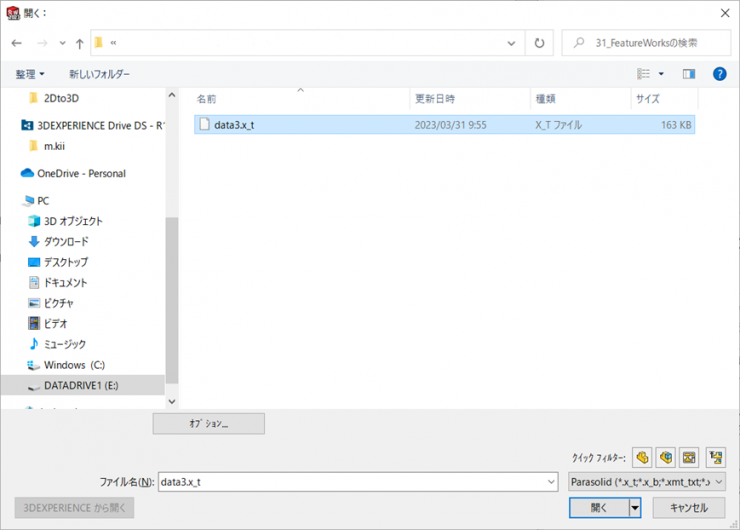Click the Parts quick filter icon
The width and height of the screenshot is (740, 530).
pyautogui.click(x=642, y=457)
